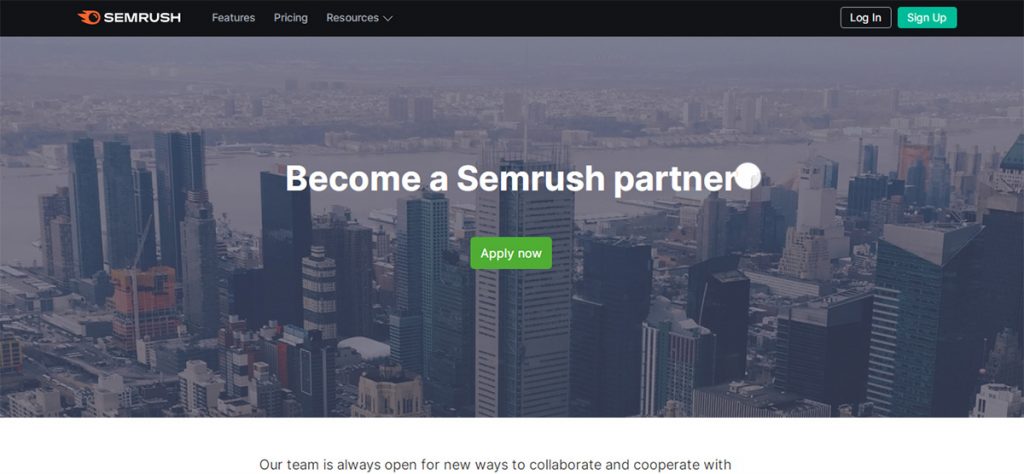
Task: Click the word Semrush in the heading
Action: coord(530,178)
